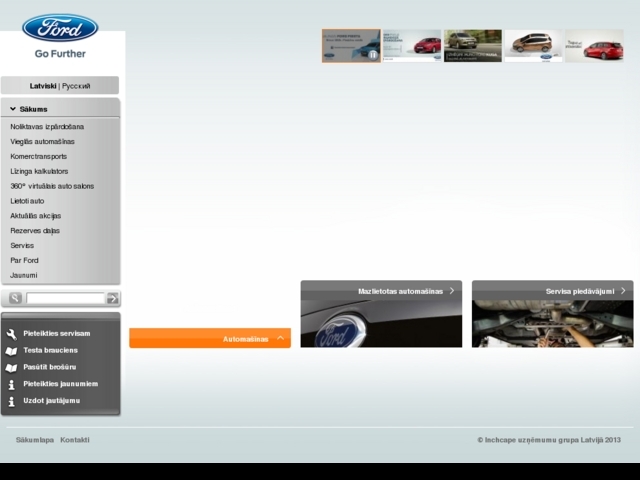
Task: Click the Pieteikties jaunumiem link
Action: [60, 384]
